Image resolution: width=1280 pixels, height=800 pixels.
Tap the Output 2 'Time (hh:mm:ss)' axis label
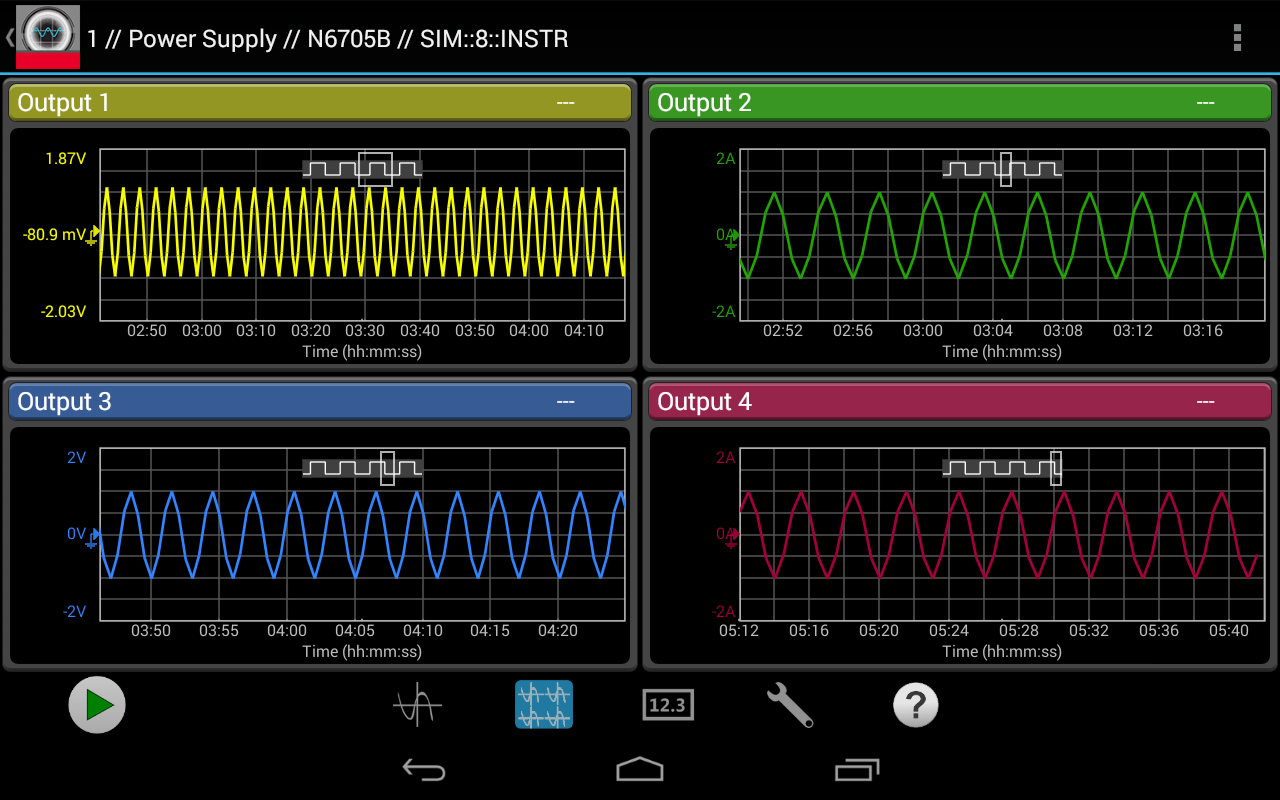click(1002, 352)
